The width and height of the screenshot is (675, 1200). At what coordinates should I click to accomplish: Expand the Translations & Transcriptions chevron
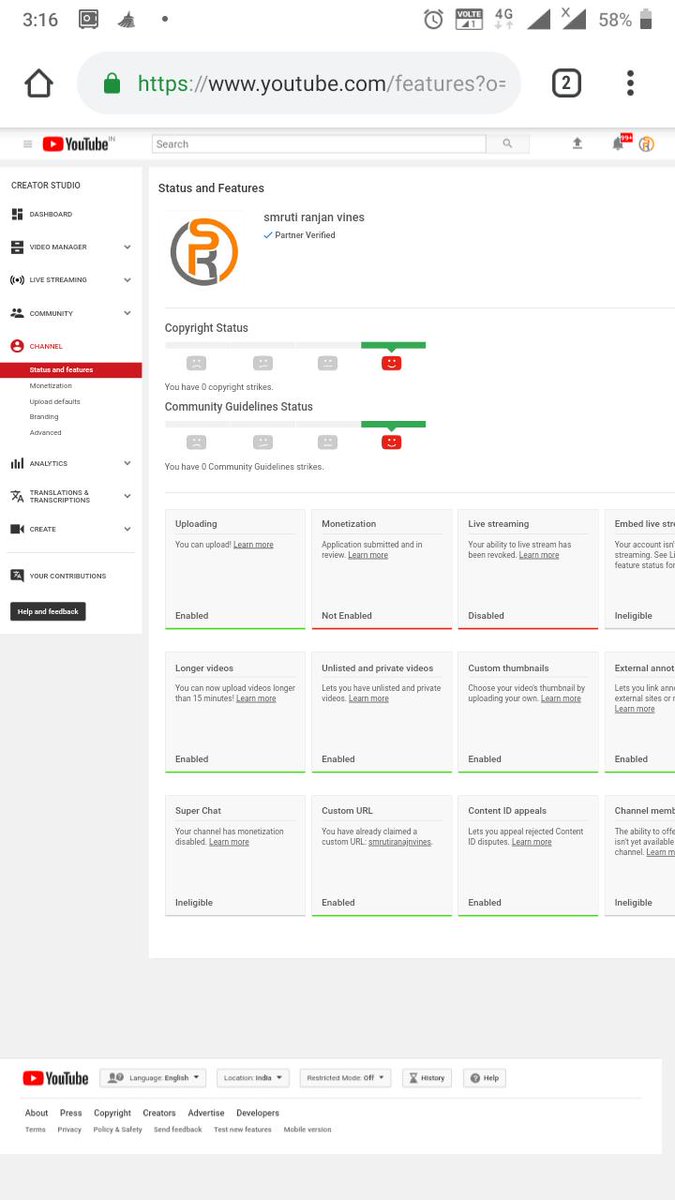pos(127,496)
